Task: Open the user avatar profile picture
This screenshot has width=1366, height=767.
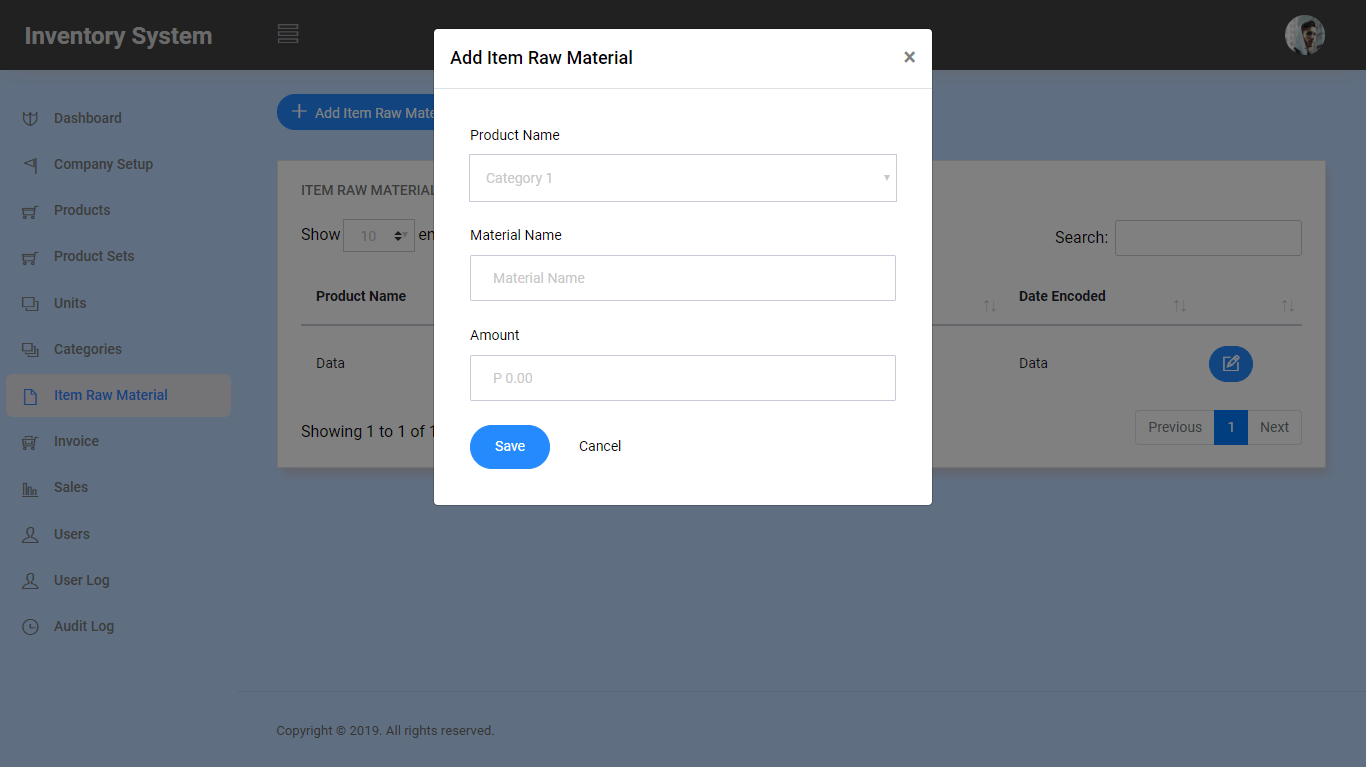Action: point(1304,35)
